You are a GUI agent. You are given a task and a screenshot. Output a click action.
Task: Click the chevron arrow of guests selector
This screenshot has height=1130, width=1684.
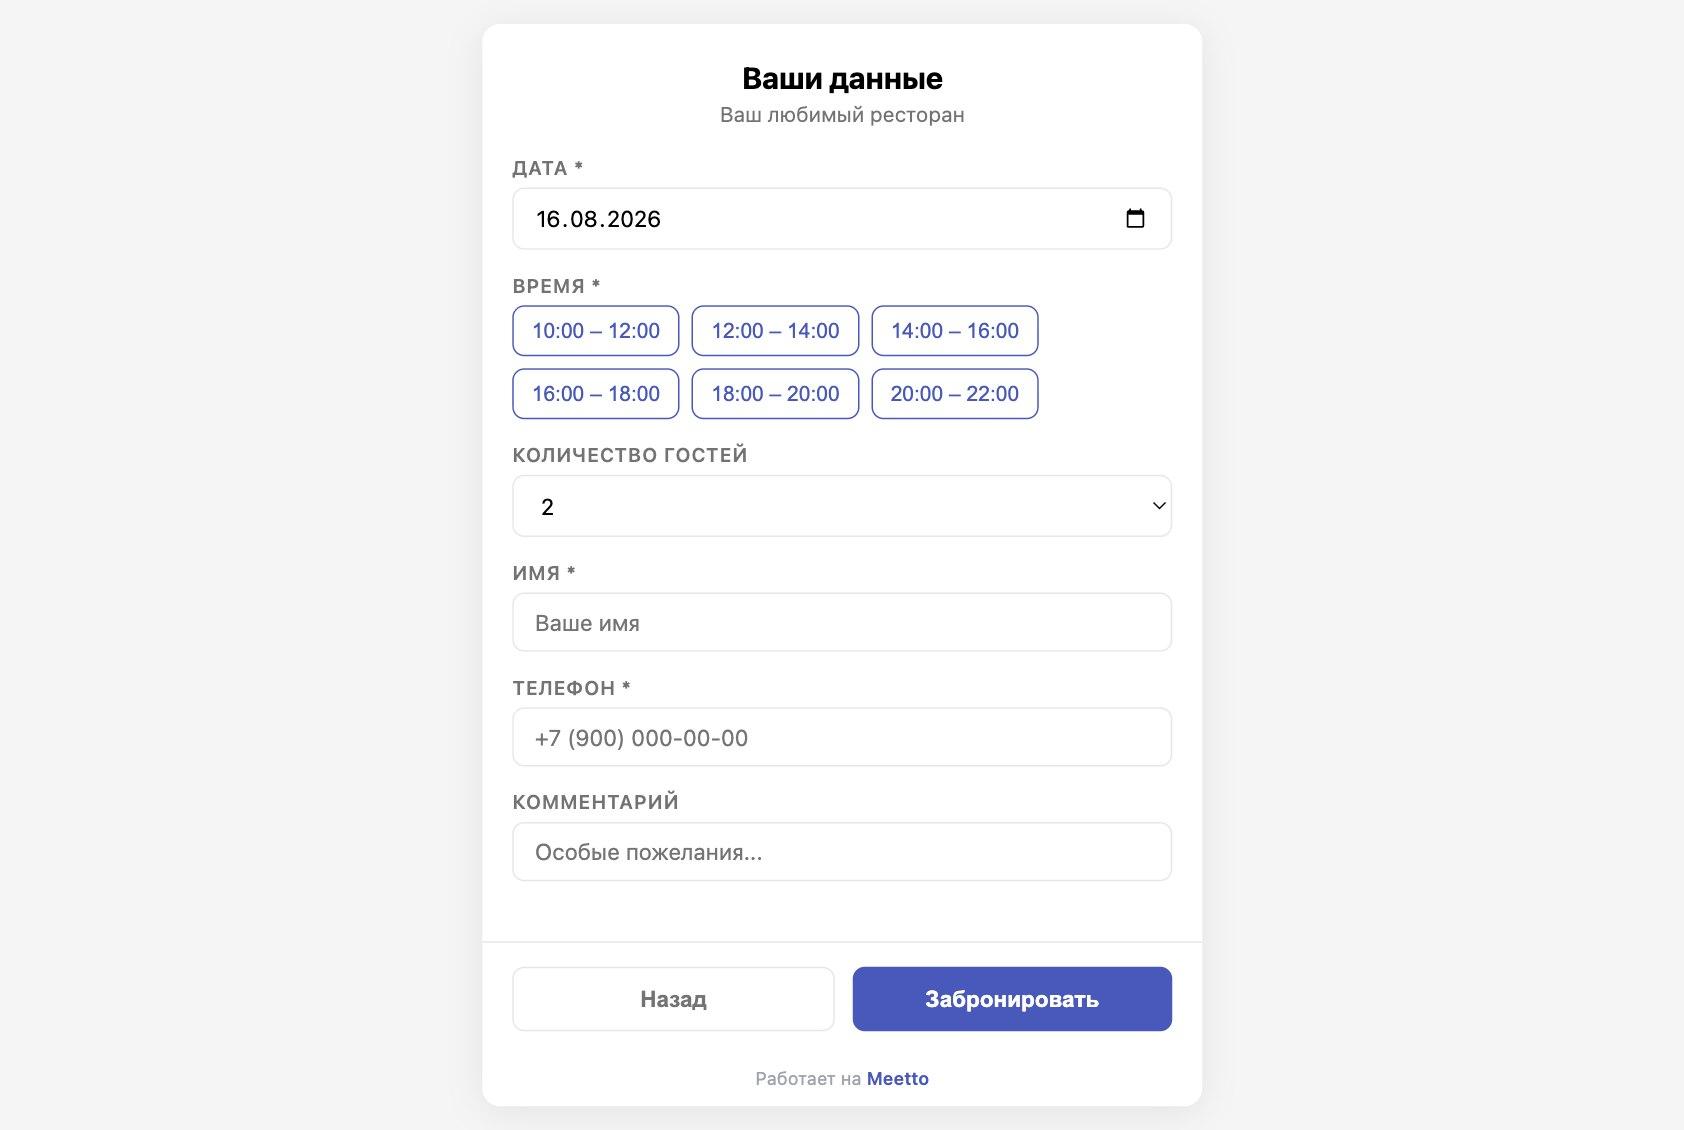[1159, 506]
